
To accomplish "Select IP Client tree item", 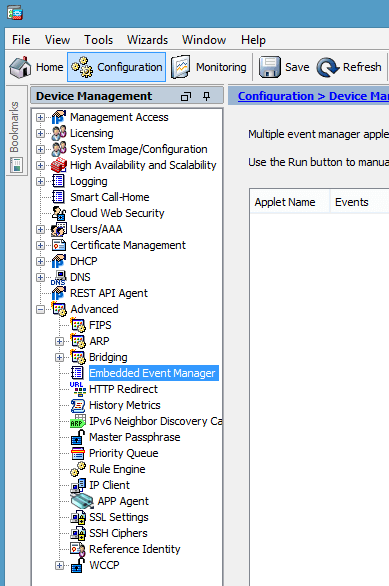I will 109,485.
